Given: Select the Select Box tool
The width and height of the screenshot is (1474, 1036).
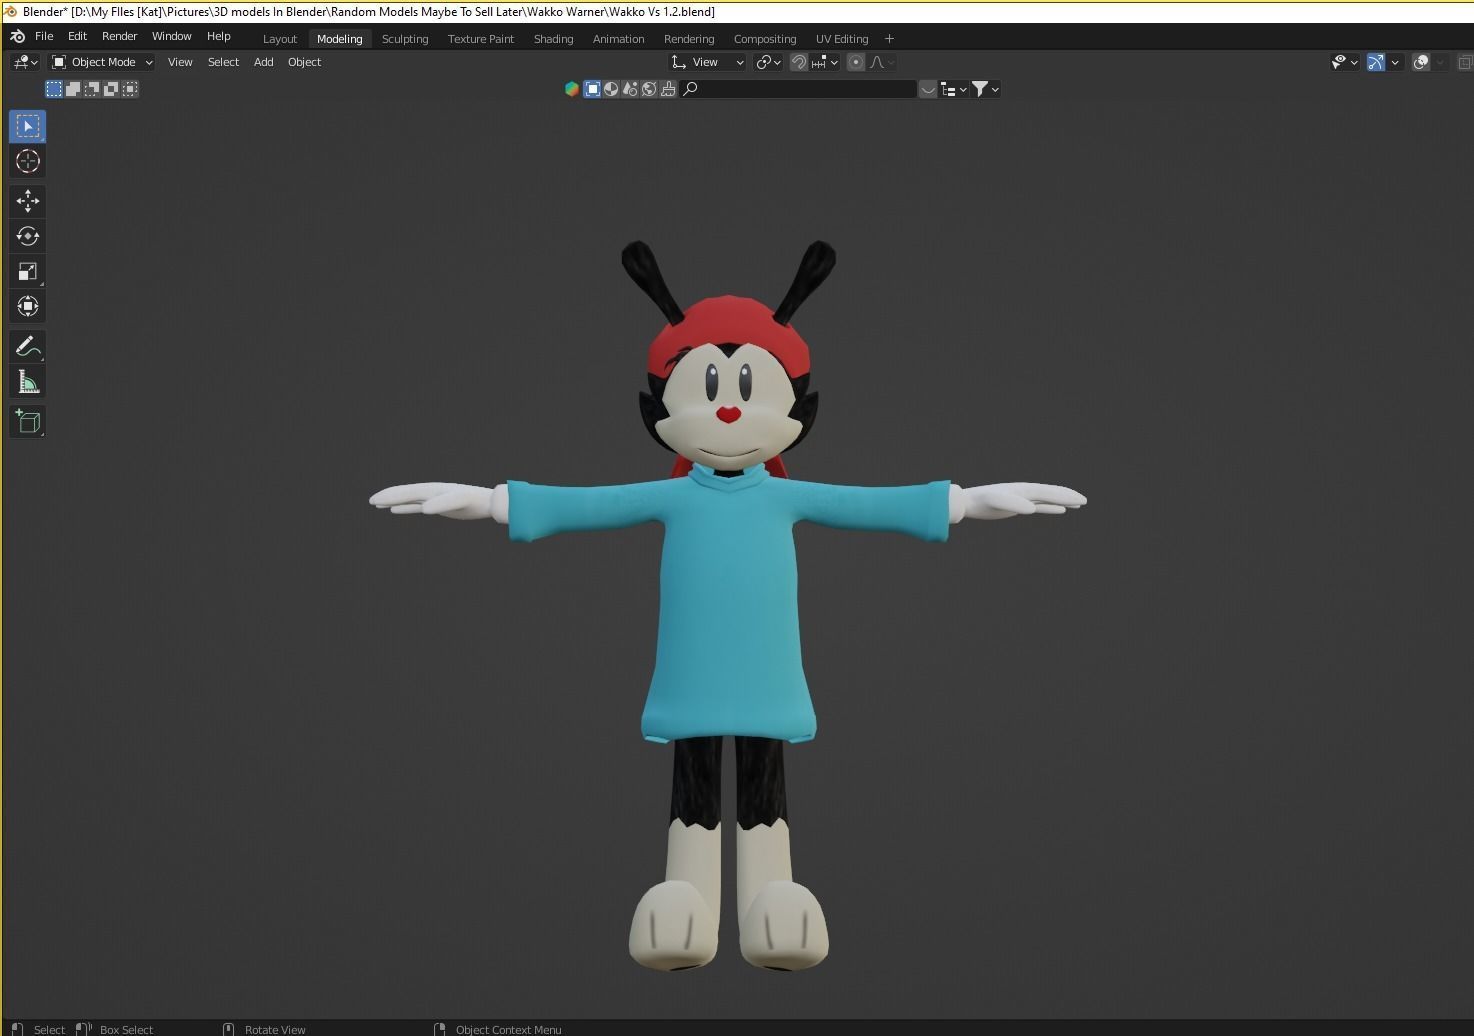Looking at the screenshot, I should [28, 126].
